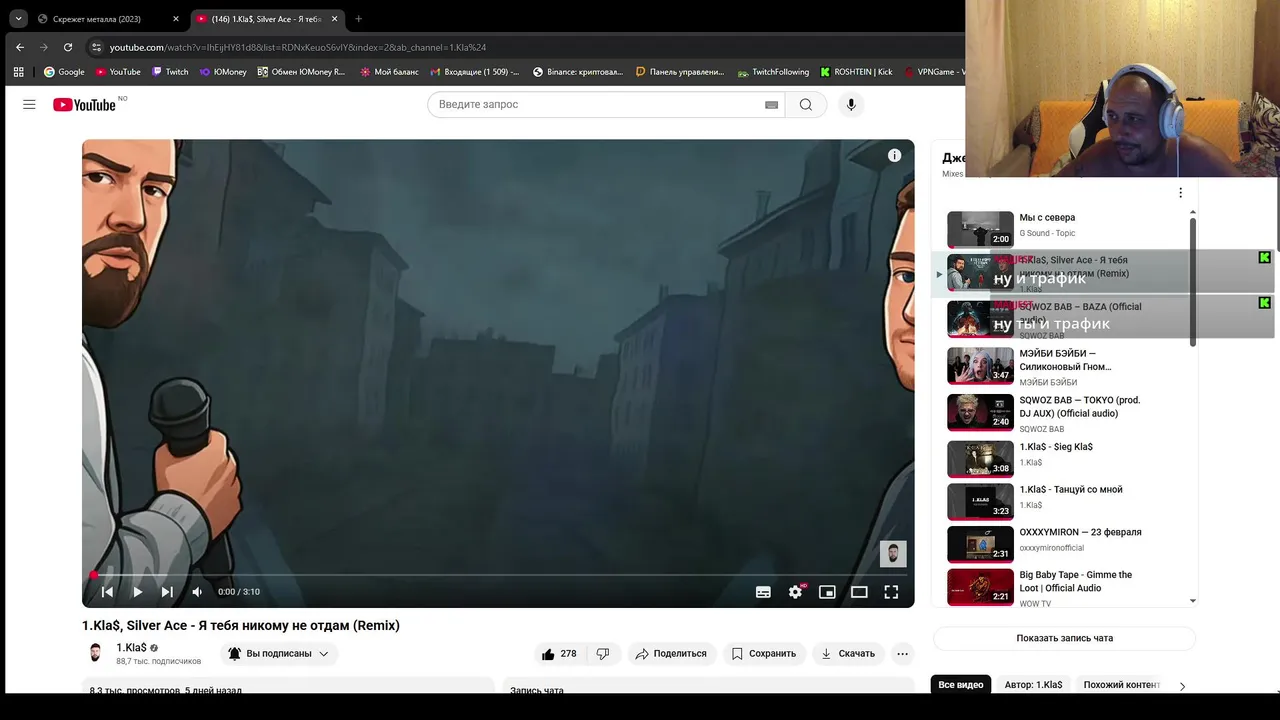This screenshot has height=720, width=1280.
Task: Go back in the browser
Action: (20, 47)
